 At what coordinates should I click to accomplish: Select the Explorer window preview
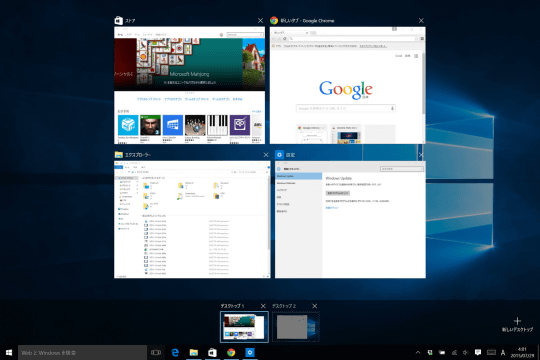click(192, 219)
